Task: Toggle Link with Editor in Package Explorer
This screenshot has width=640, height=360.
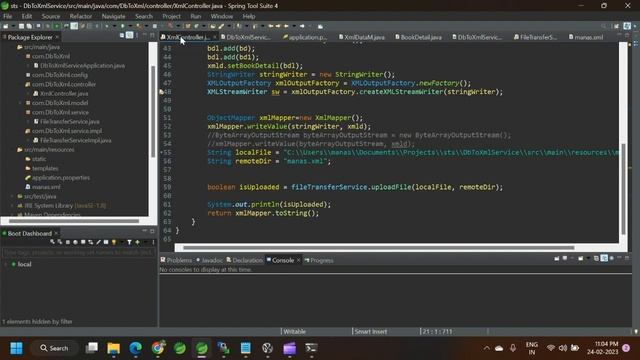Action: (x=129, y=36)
